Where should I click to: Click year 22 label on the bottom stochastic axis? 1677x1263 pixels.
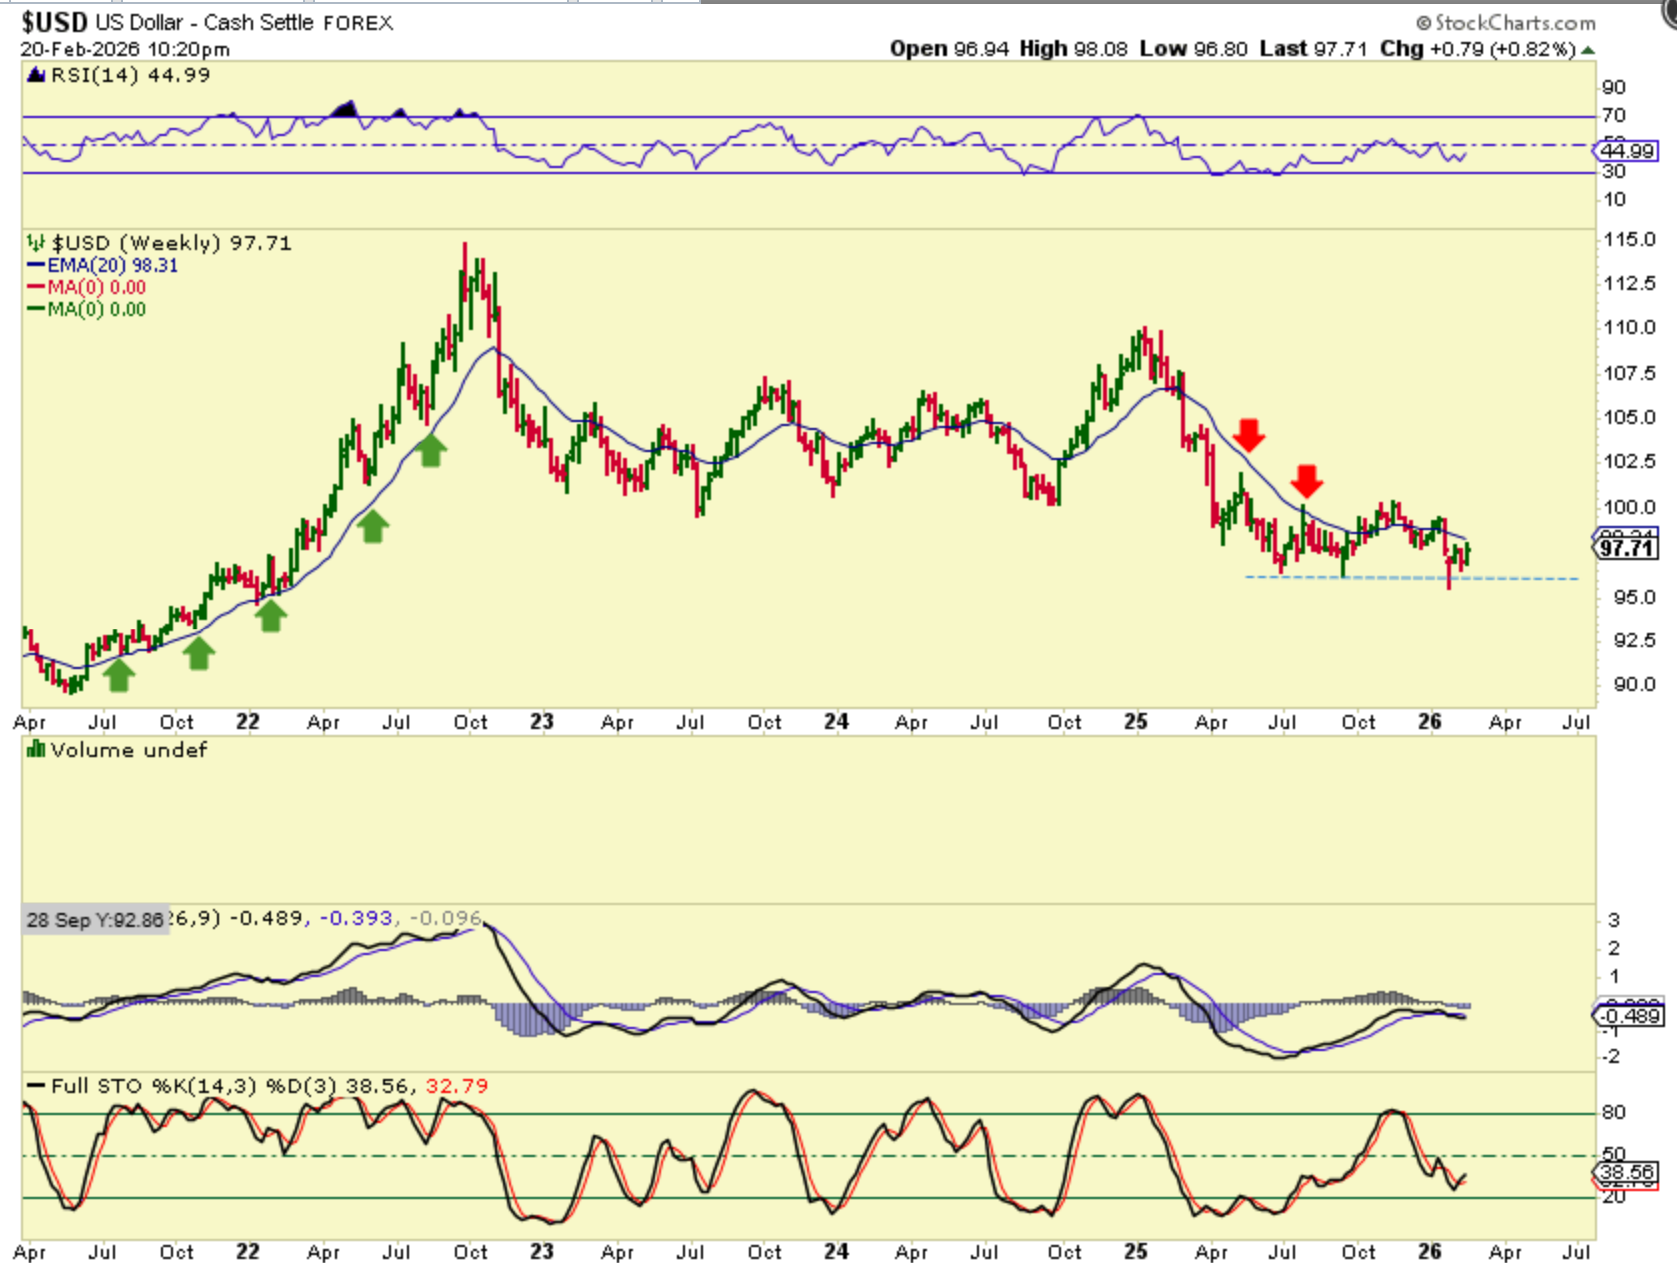click(247, 1251)
